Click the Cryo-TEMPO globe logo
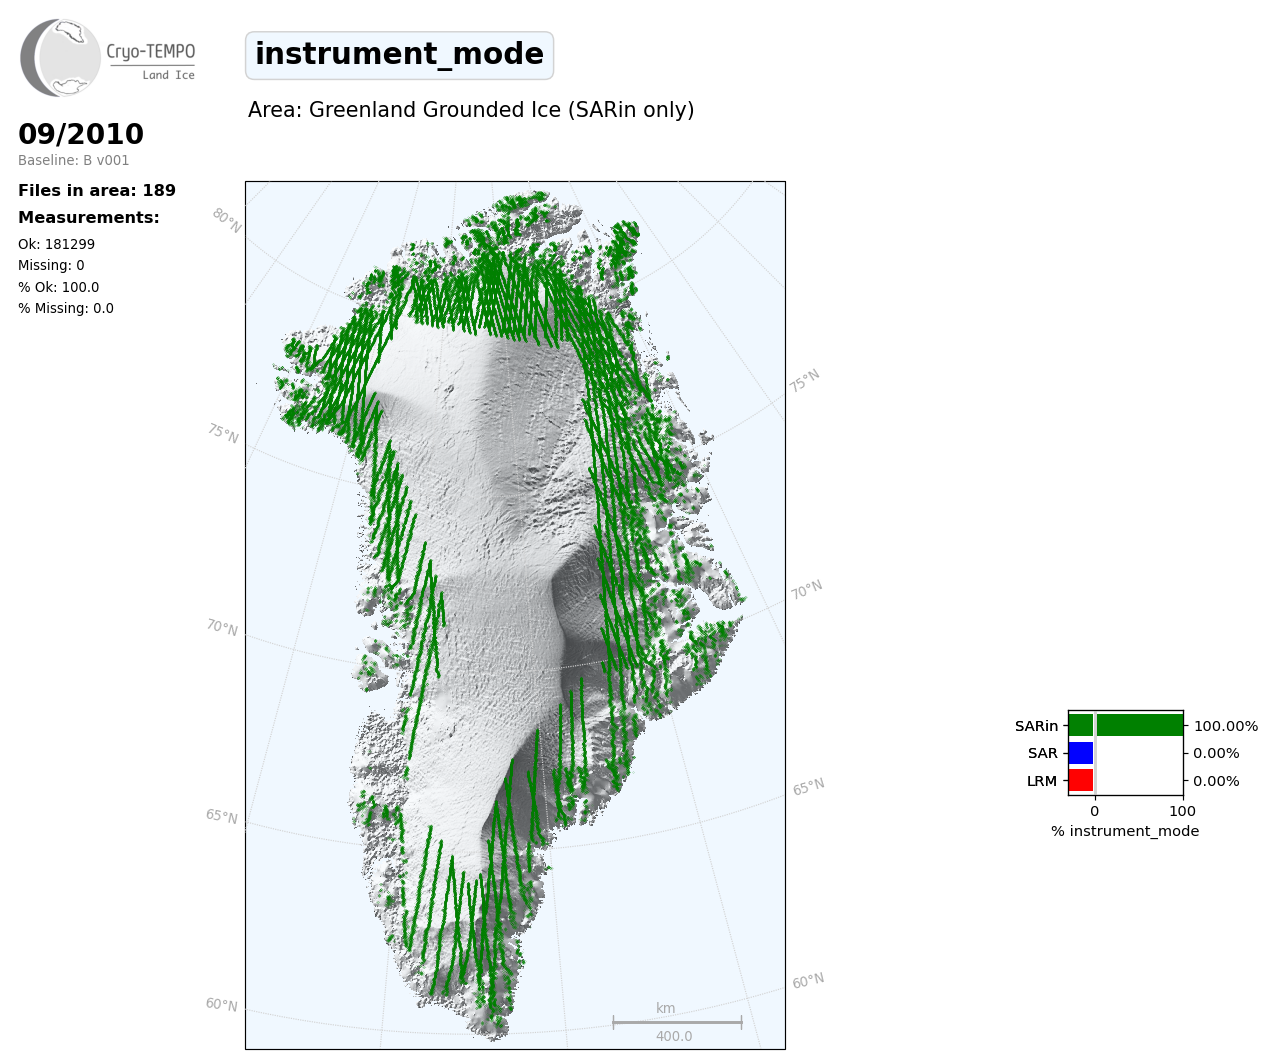1272x1060 pixels. tap(60, 58)
